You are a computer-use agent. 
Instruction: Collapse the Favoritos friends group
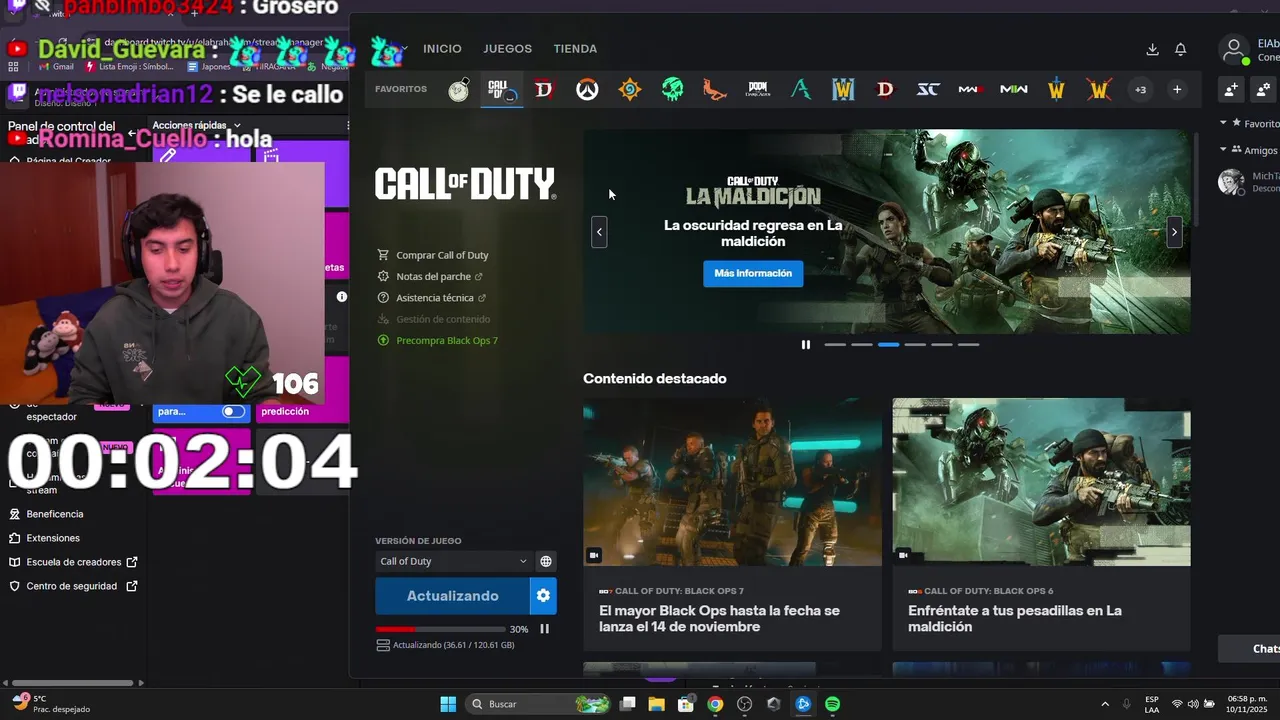tap(1224, 123)
